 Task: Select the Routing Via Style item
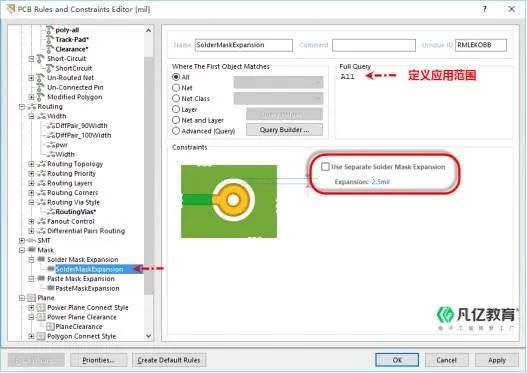(73, 202)
